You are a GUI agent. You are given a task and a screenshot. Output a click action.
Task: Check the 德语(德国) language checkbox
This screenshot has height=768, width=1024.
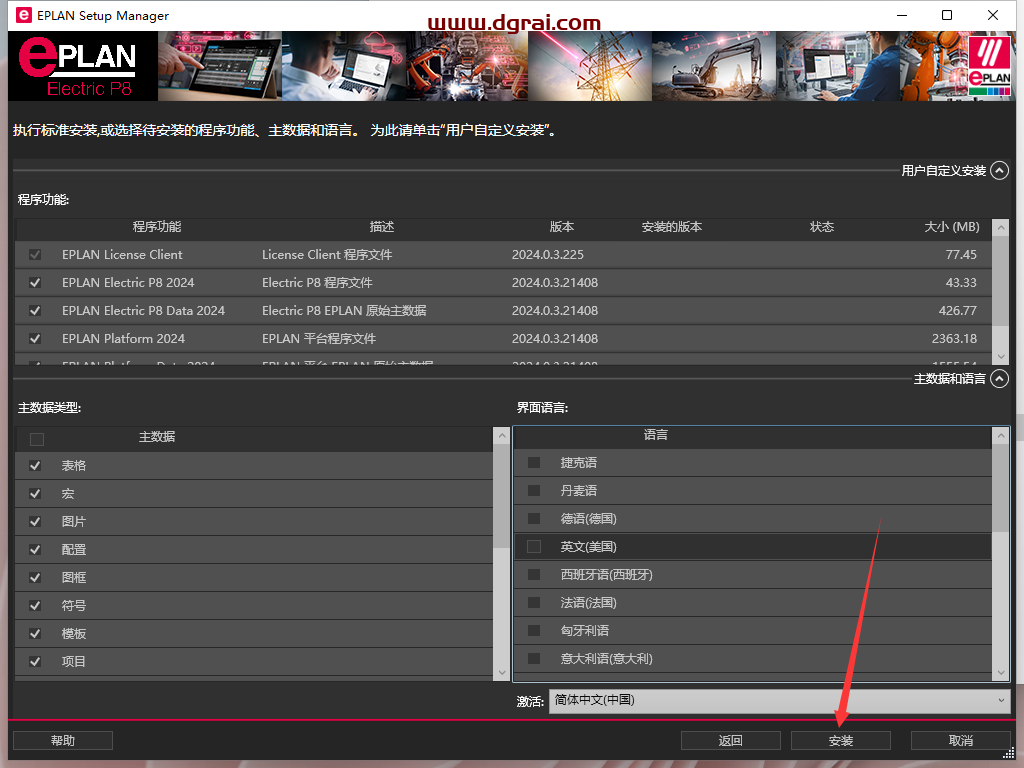pos(534,519)
